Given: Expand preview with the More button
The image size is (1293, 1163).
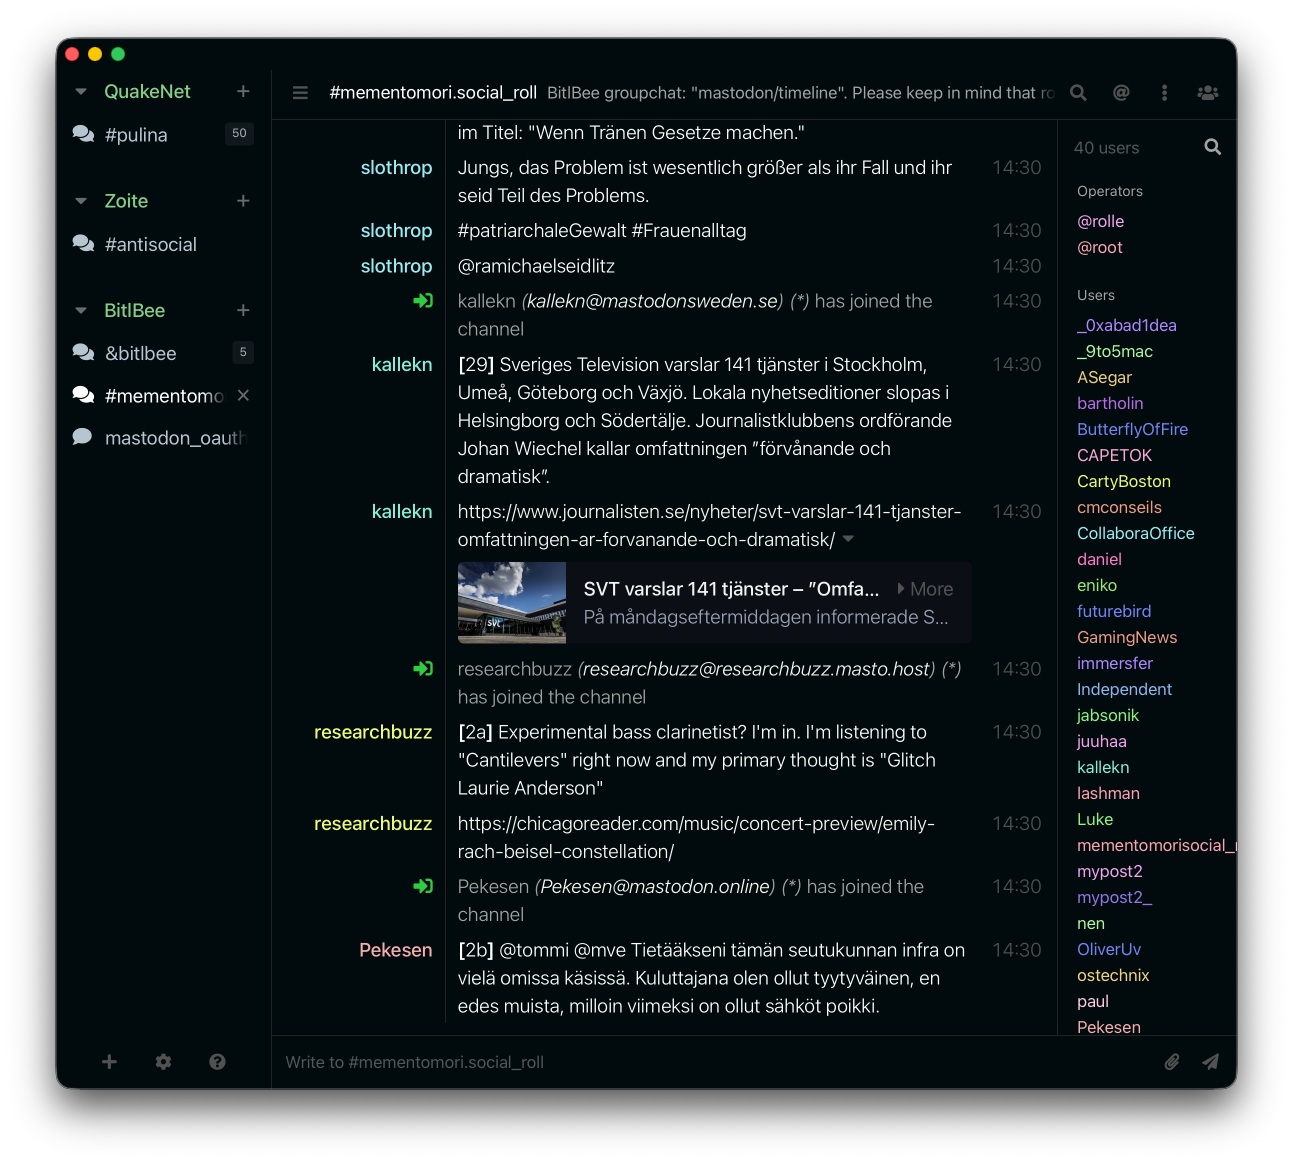Looking at the screenshot, I should 925,589.
